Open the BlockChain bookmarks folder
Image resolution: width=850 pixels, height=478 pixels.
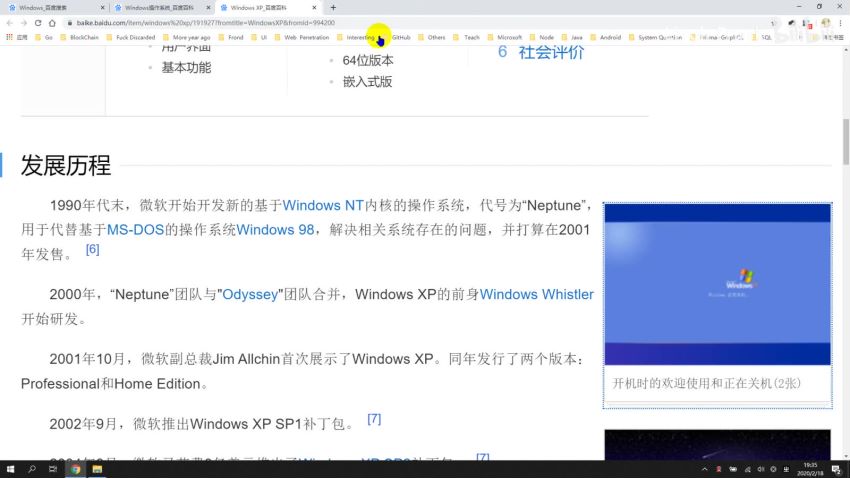pyautogui.click(x=79, y=37)
